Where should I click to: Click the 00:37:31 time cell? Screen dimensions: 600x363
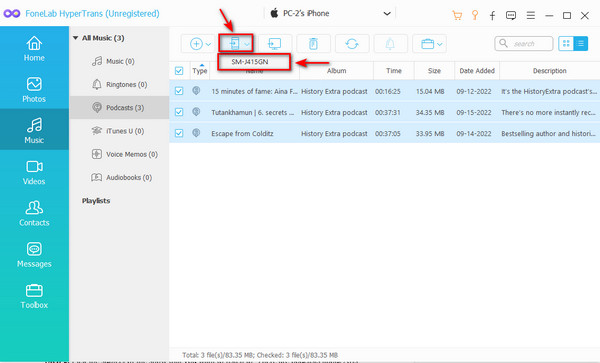[x=388, y=112]
